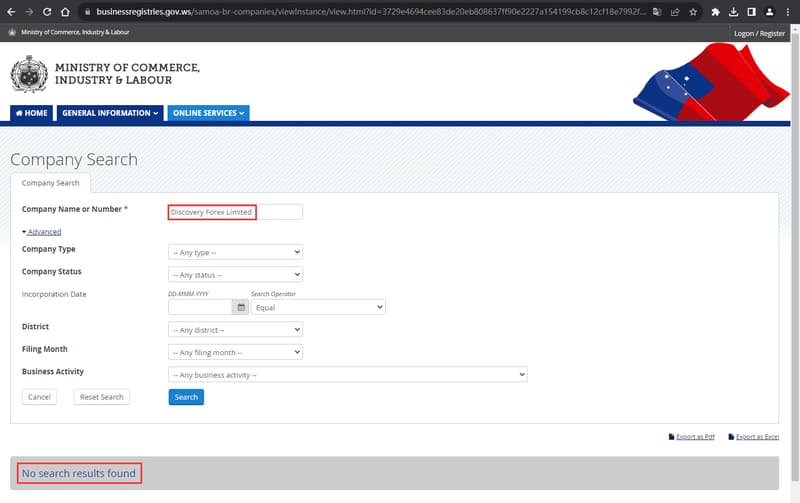
Task: Open the browser home icon
Action: [65, 12]
